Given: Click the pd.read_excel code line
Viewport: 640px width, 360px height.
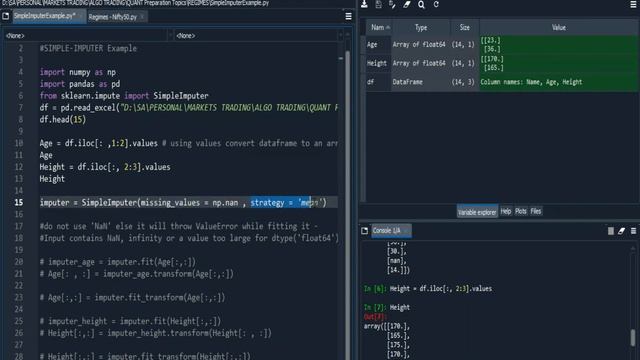Looking at the screenshot, I should 189,108.
